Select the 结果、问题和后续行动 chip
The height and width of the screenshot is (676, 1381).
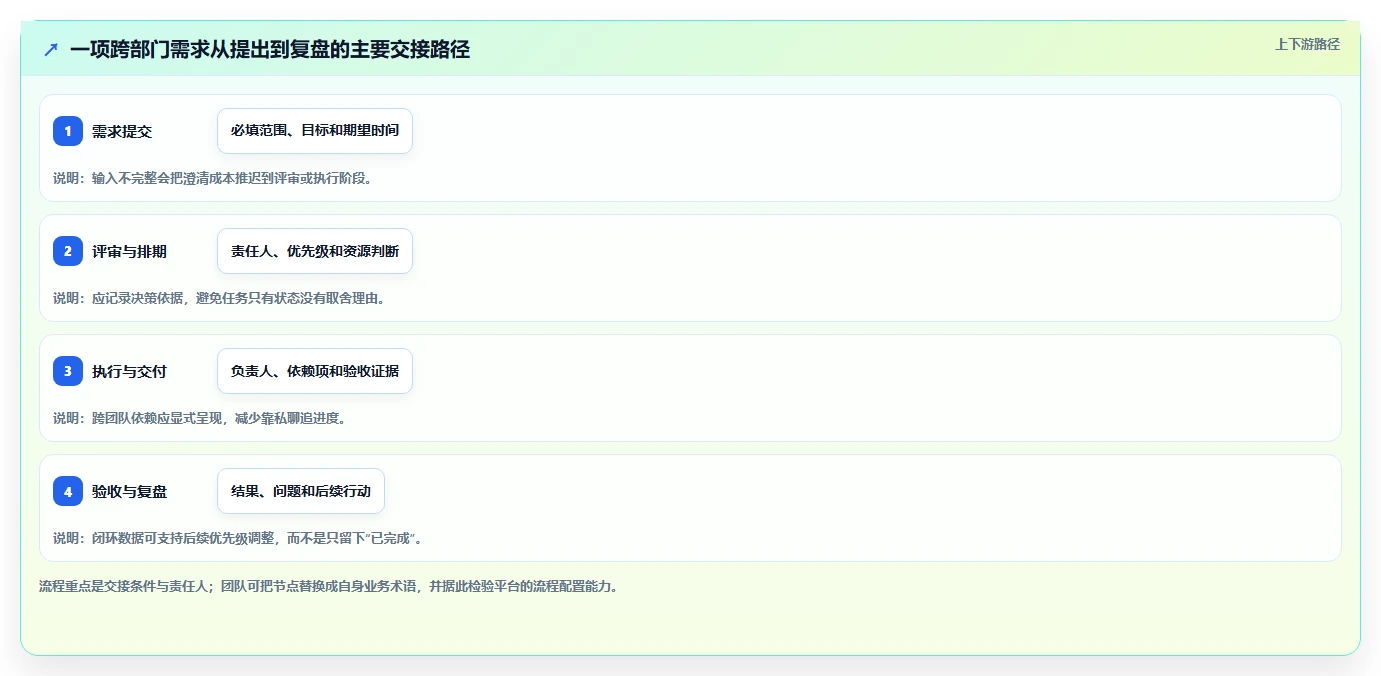[301, 491]
